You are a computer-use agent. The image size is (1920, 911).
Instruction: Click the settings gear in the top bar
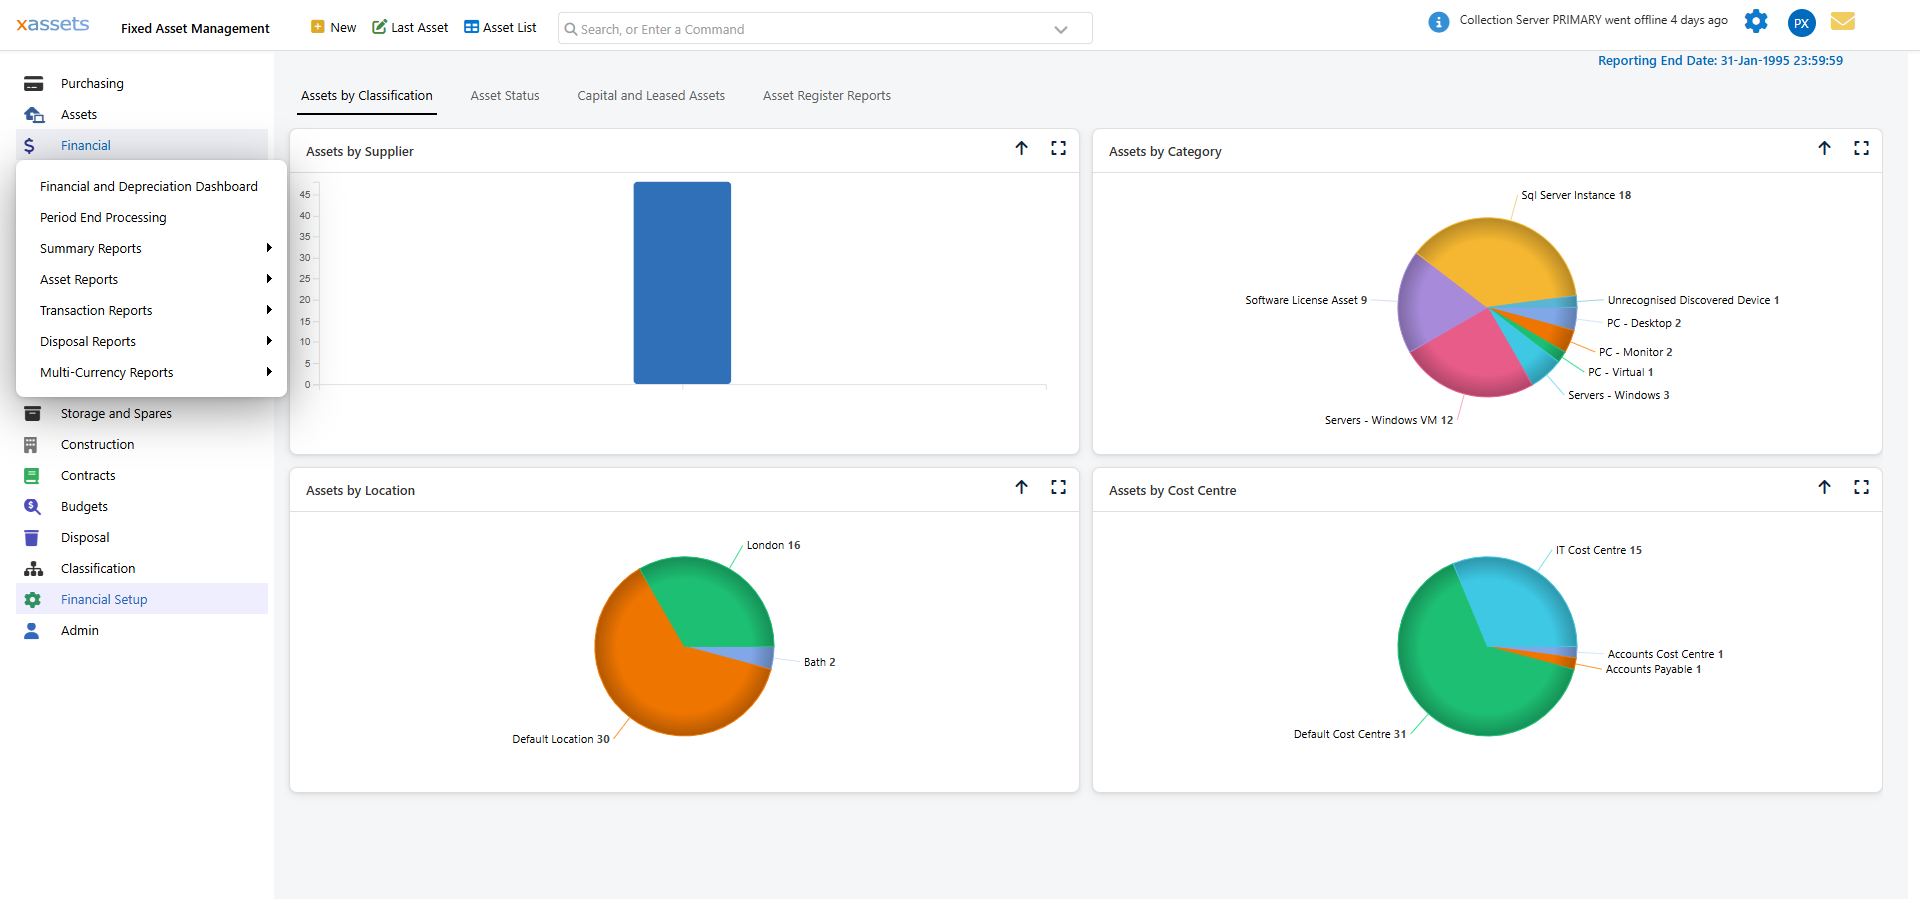[x=1757, y=21]
